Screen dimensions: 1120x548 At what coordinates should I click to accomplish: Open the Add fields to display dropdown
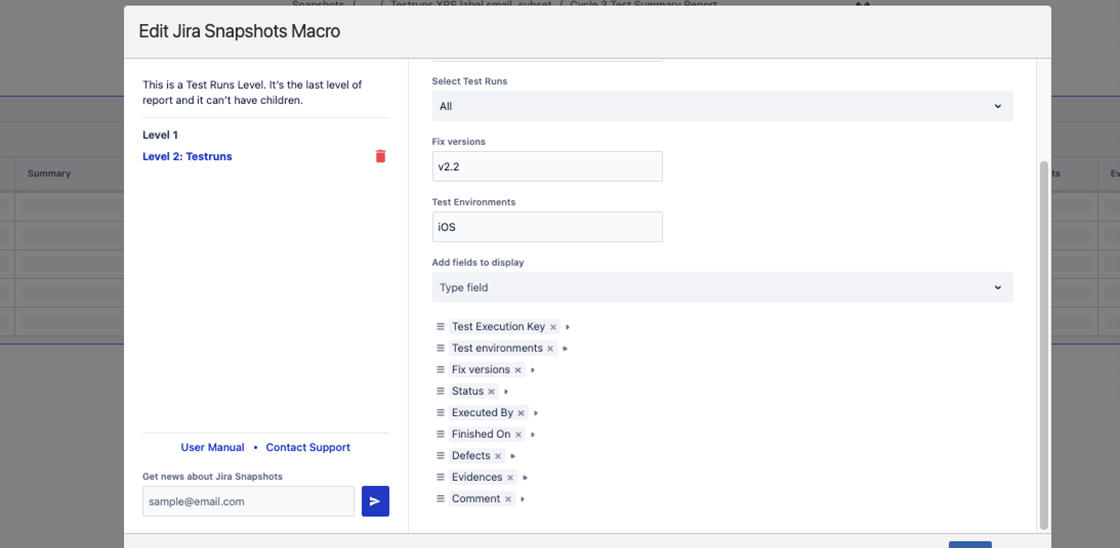(721, 287)
